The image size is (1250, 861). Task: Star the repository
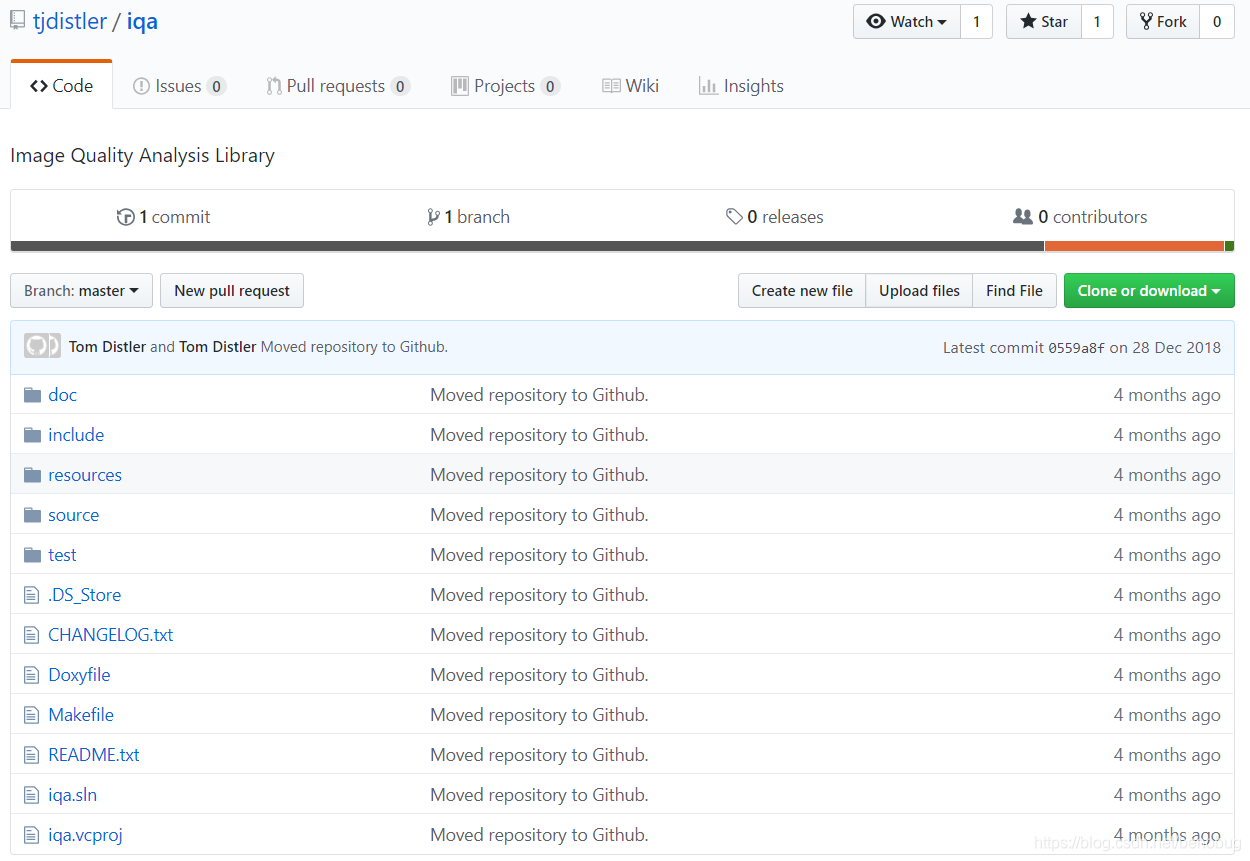pyautogui.click(x=1044, y=22)
